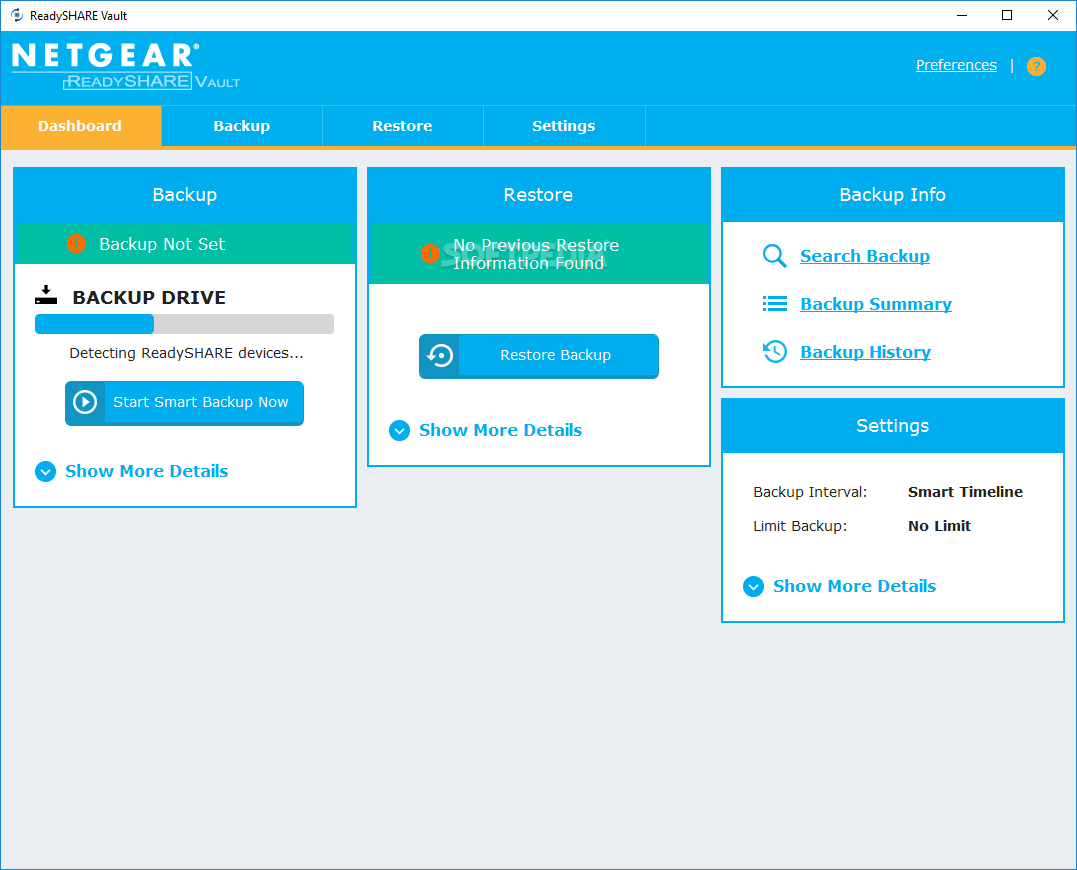Screen dimensions: 1077x870
Task: Click the clock icon beside Backup History
Action: pyautogui.click(x=775, y=352)
